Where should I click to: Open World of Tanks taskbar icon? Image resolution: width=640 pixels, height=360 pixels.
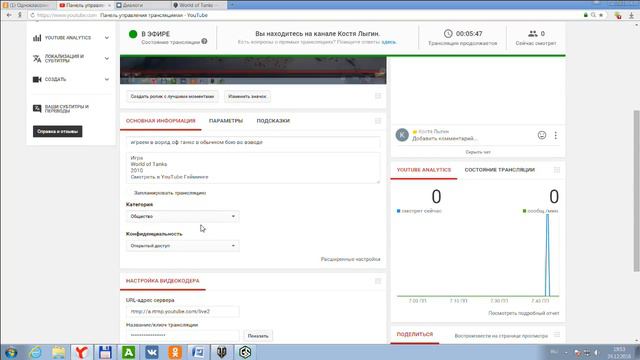222,352
